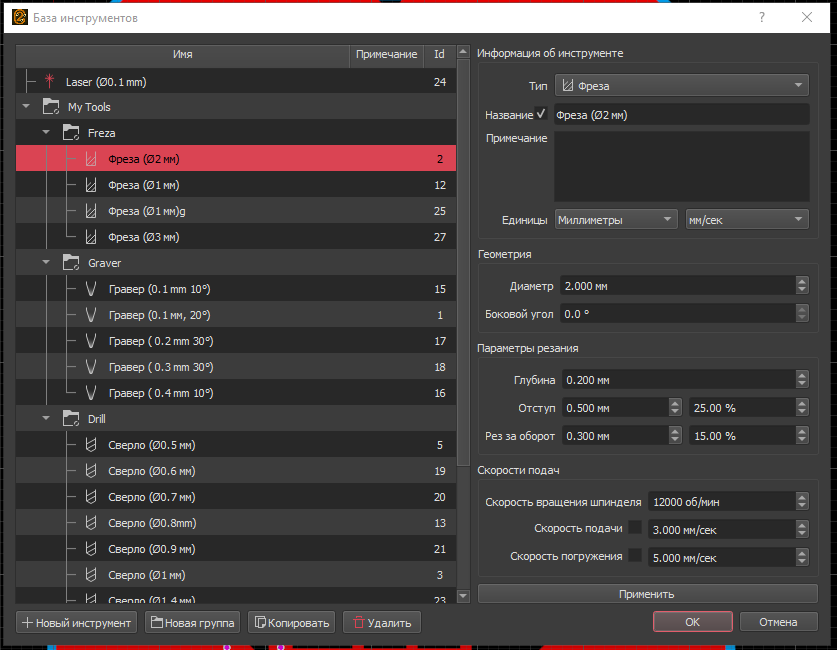Click the Отмена button

(x=778, y=622)
